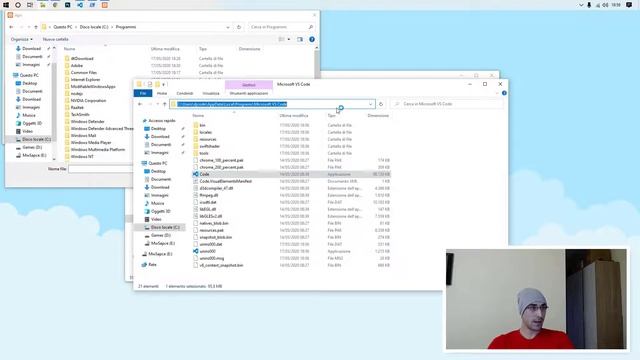Focus the 'Cerca in Microsoft VS Code' search box
640x360 pixels.
(x=447, y=104)
